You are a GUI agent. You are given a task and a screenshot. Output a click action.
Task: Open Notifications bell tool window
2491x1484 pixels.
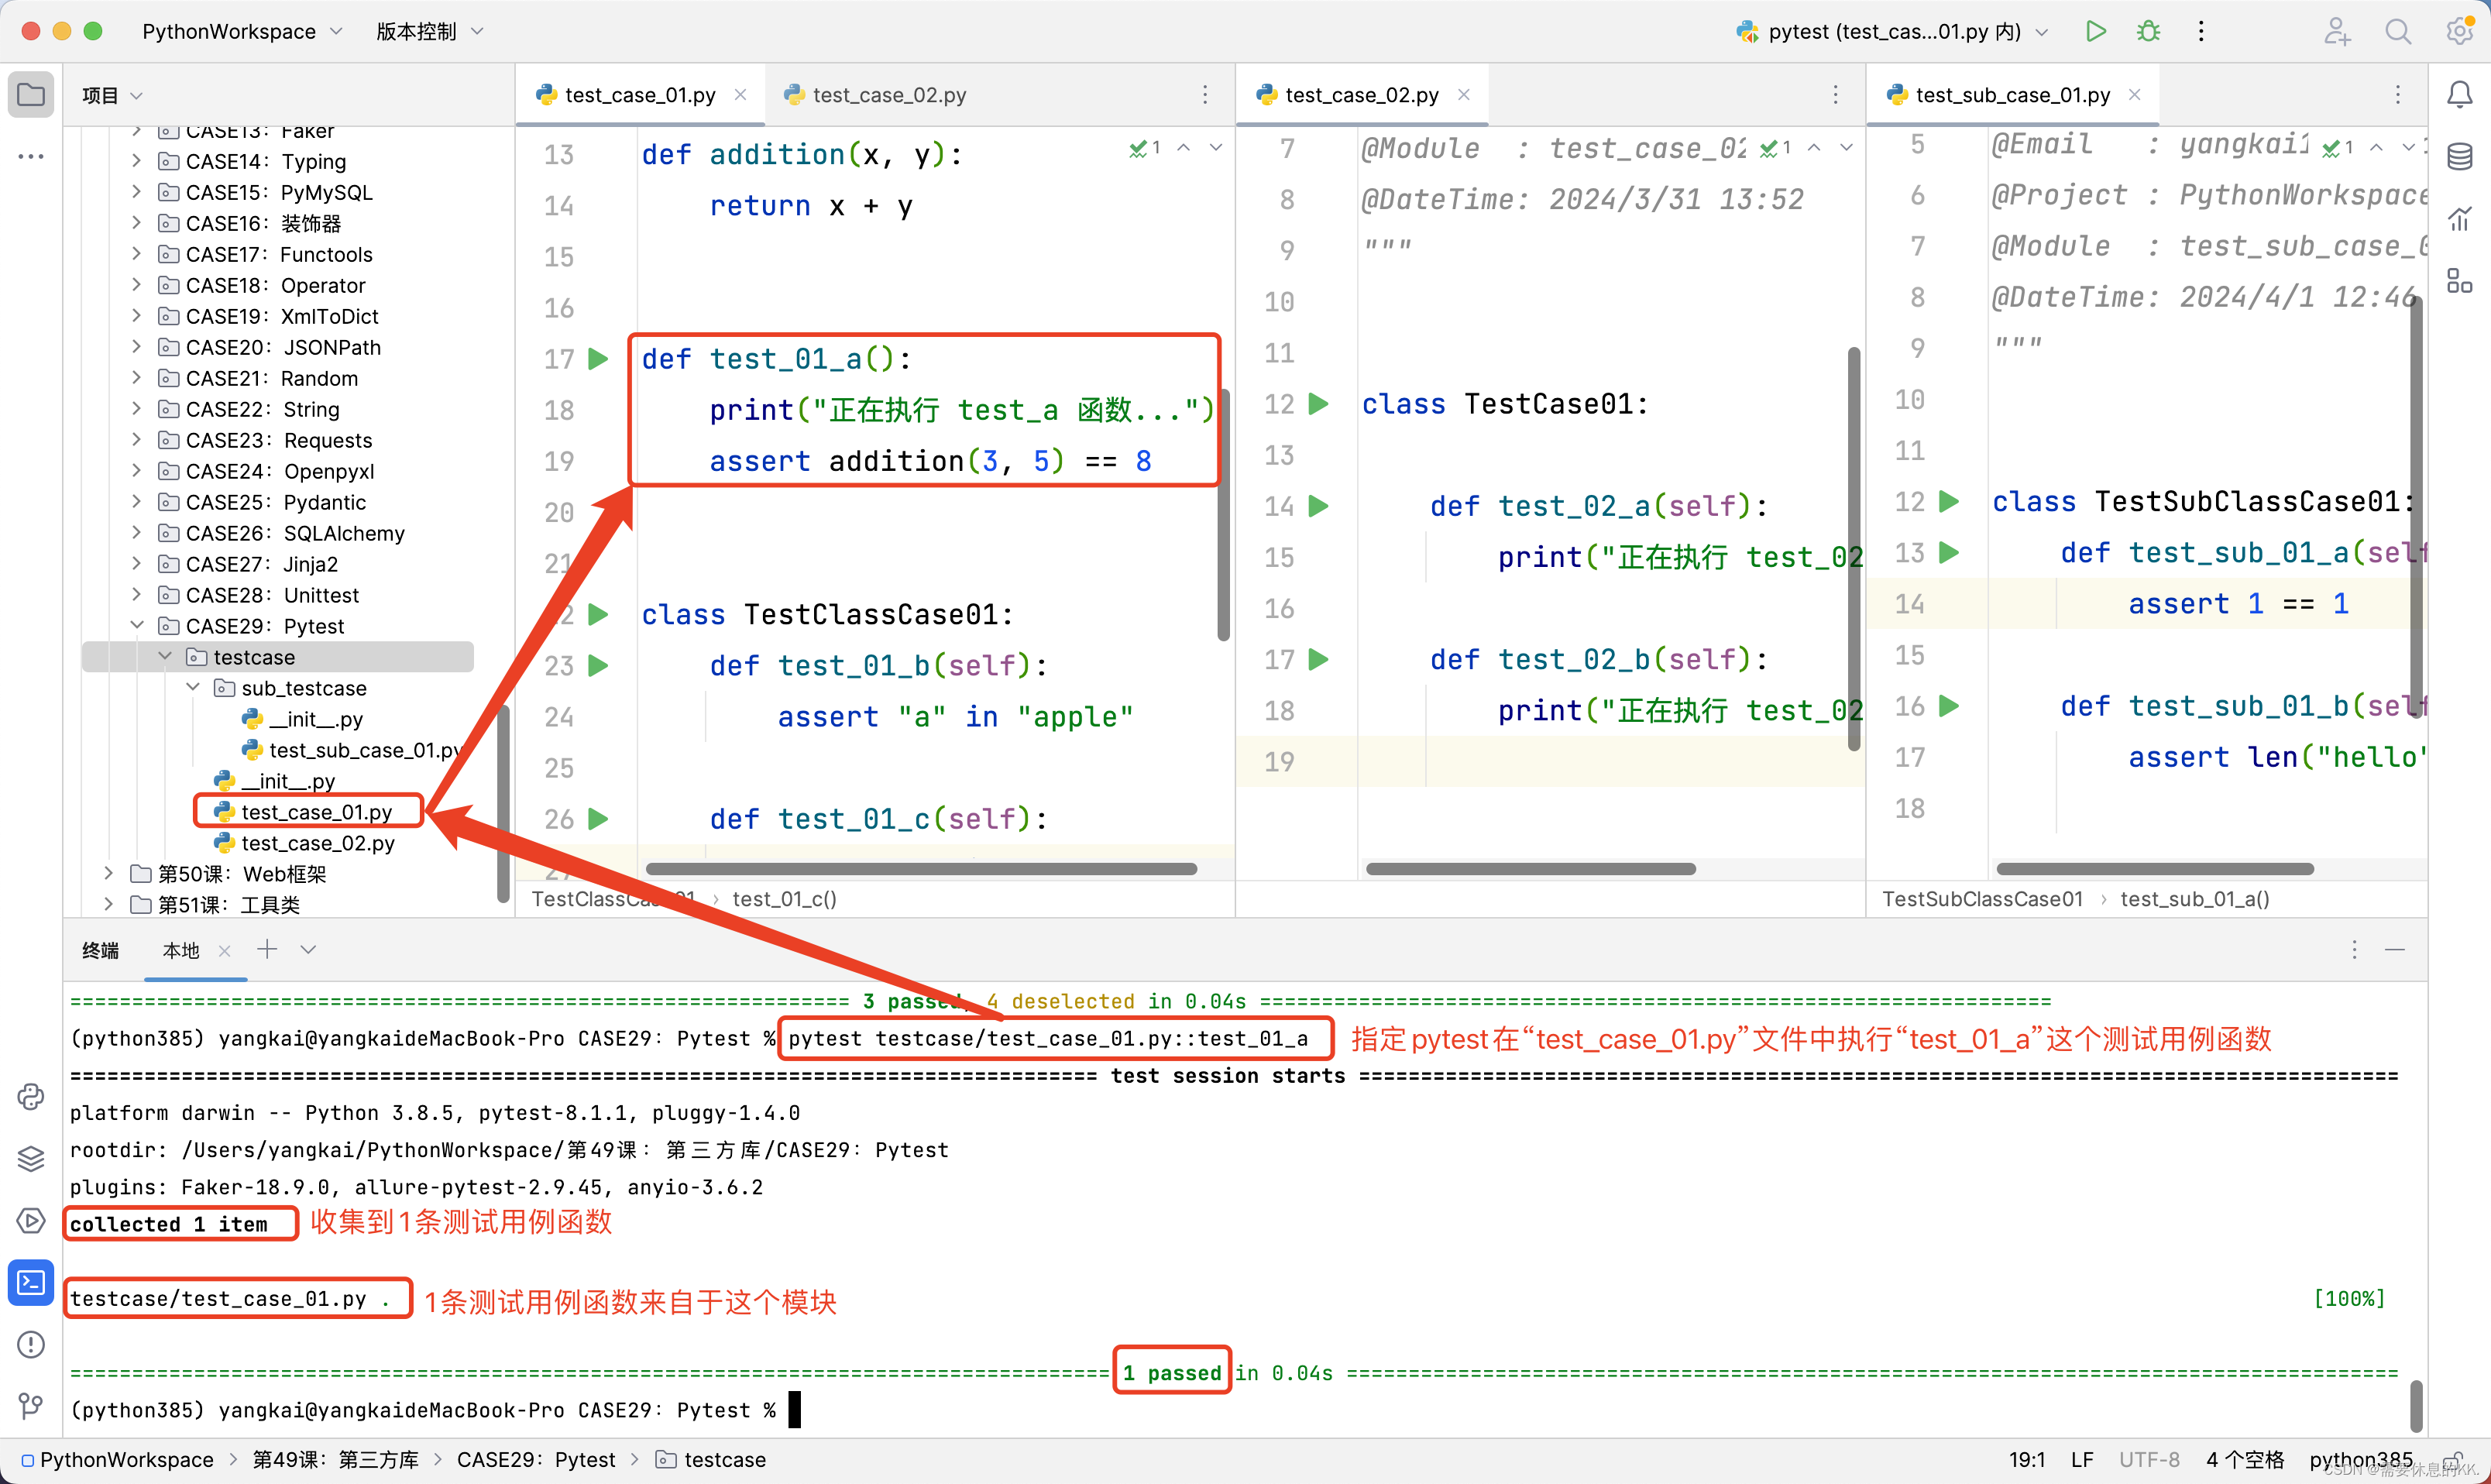(2460, 94)
